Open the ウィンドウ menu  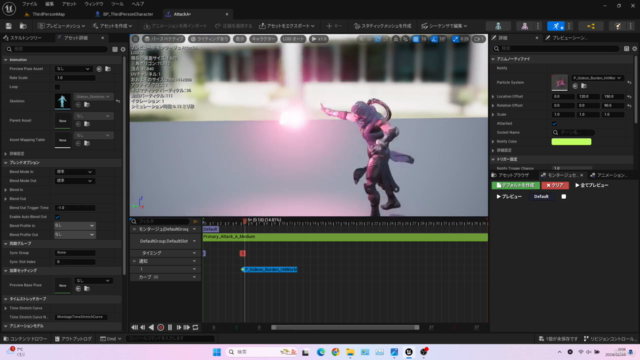pos(94,4)
